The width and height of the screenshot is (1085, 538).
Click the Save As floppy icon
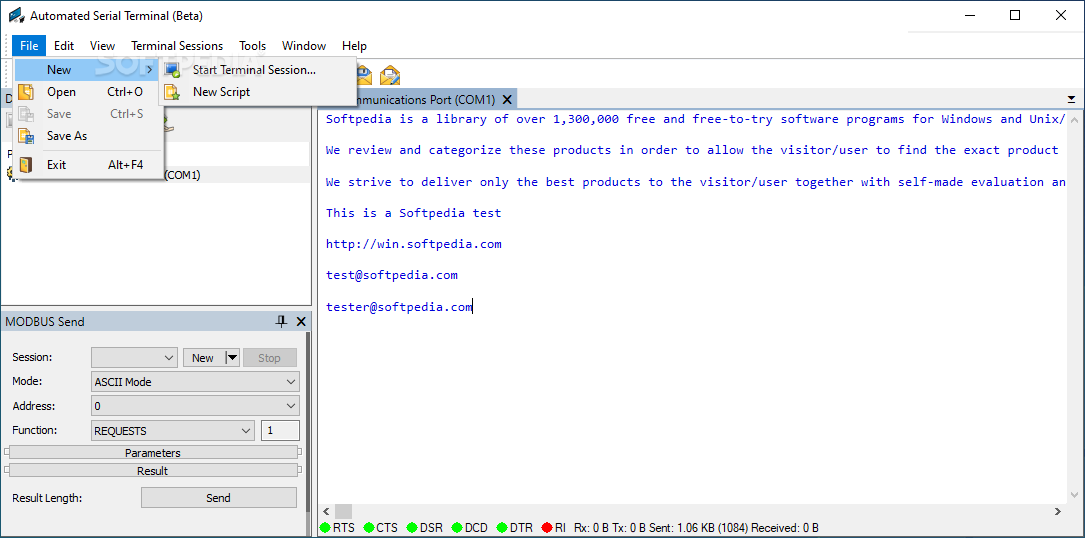point(26,136)
